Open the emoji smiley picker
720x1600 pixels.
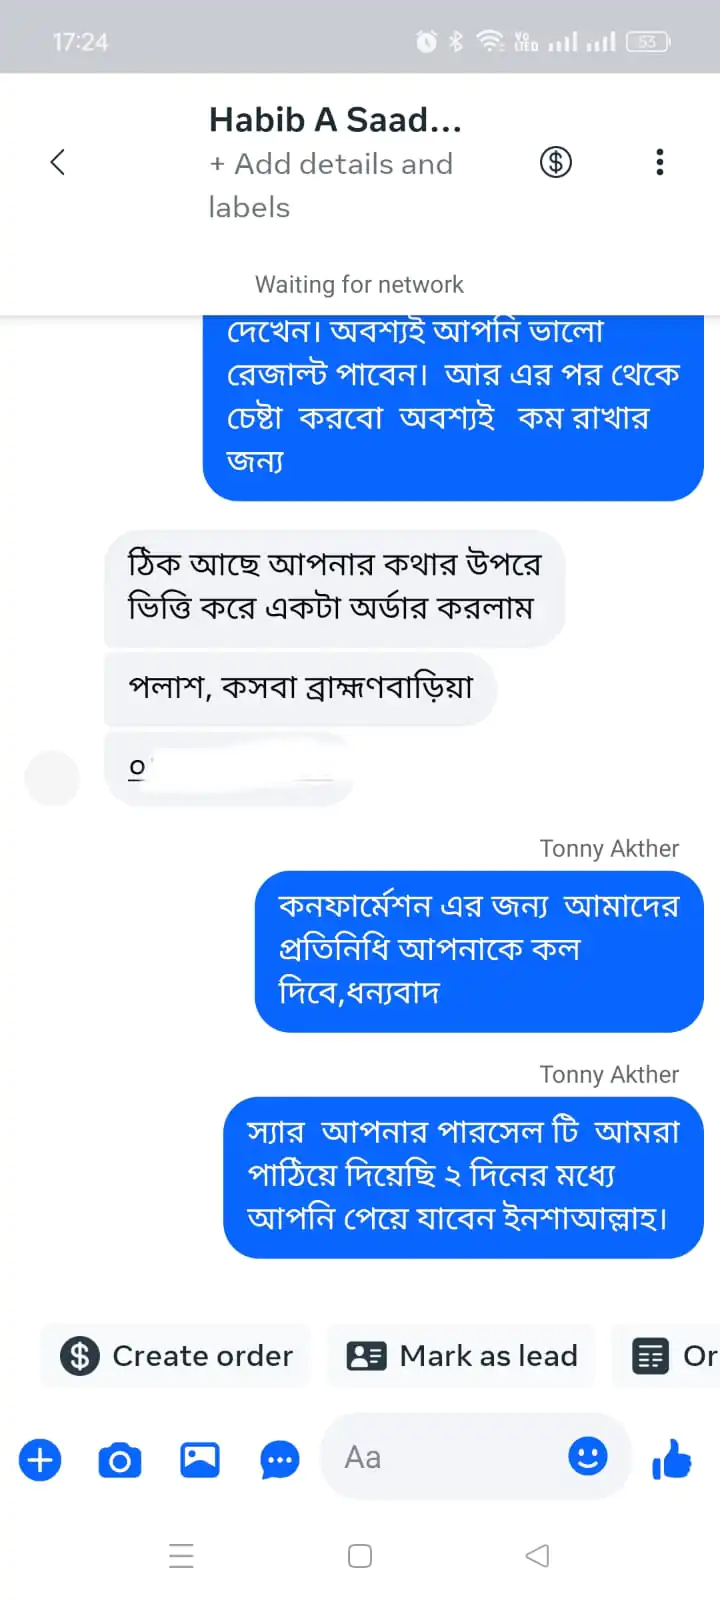pyautogui.click(x=588, y=1455)
